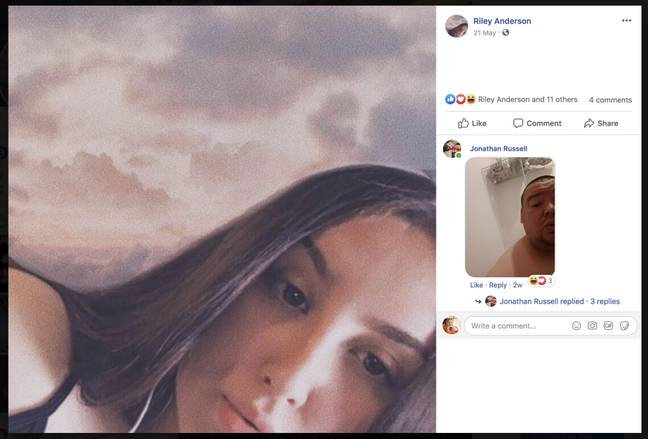The image size is (648, 439).
Task: Click Riley Anderson's profile picture avatar
Action: tap(456, 26)
